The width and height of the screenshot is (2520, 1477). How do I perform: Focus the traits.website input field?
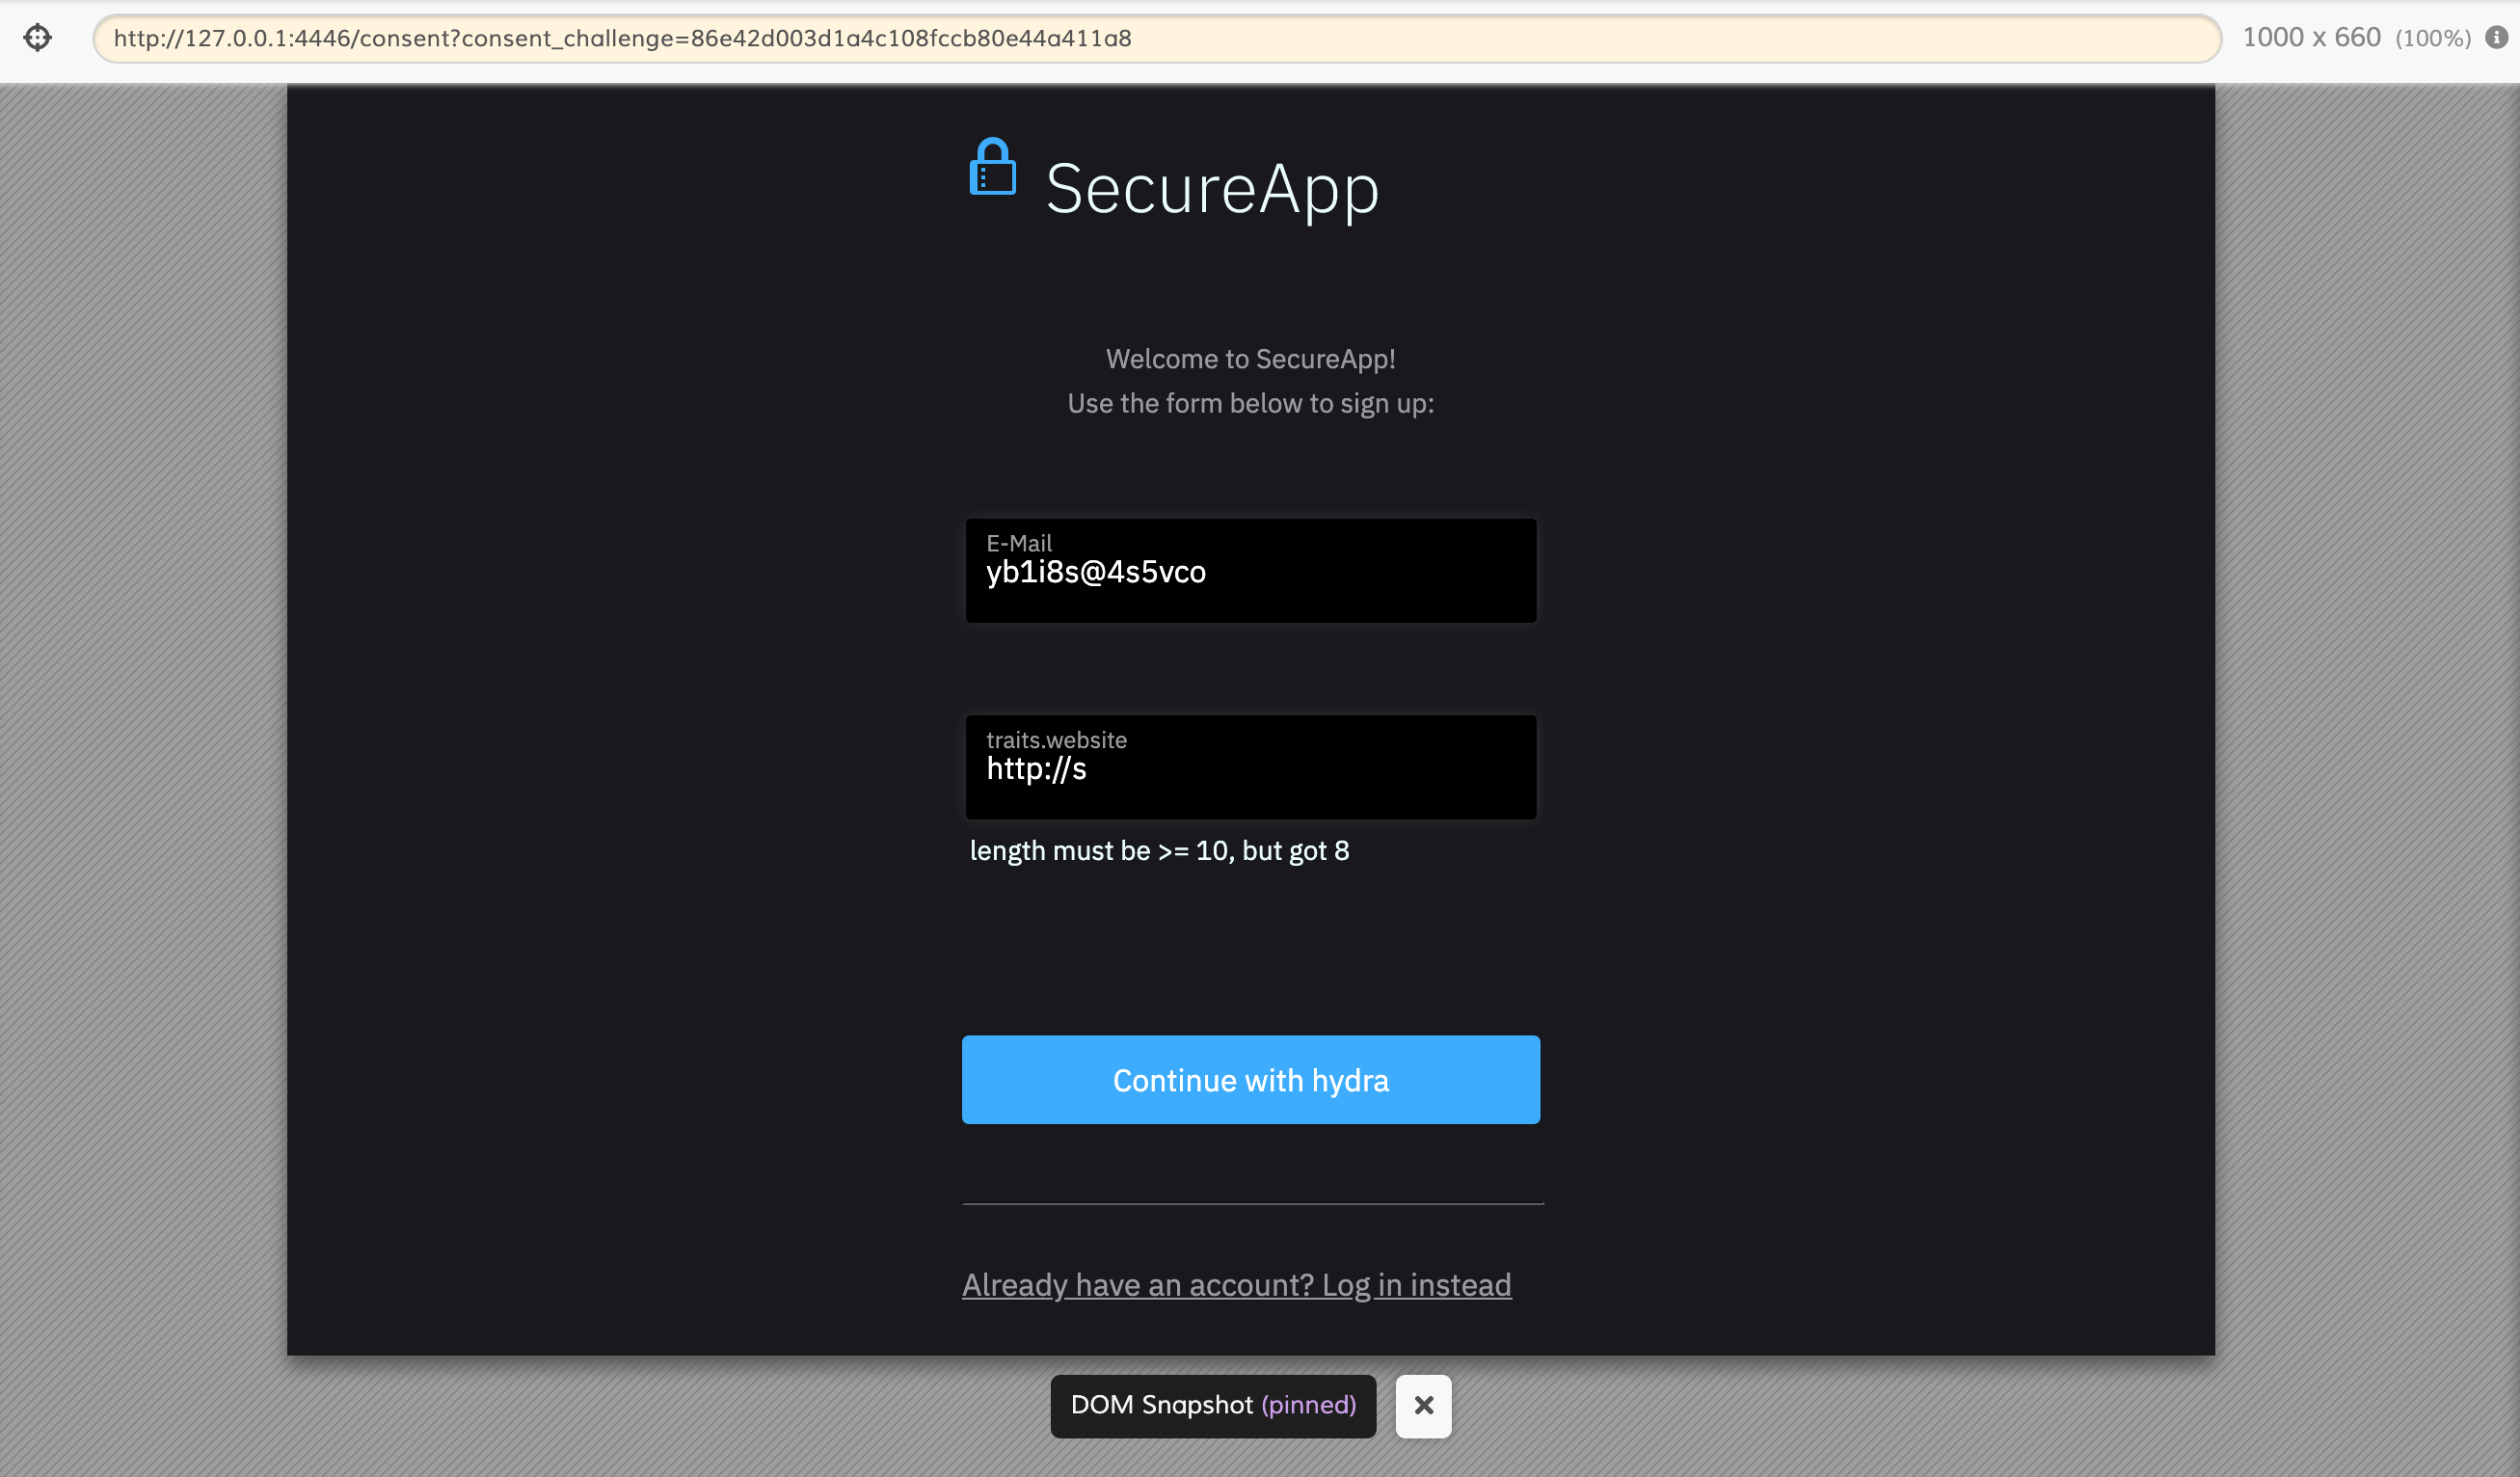1250,767
